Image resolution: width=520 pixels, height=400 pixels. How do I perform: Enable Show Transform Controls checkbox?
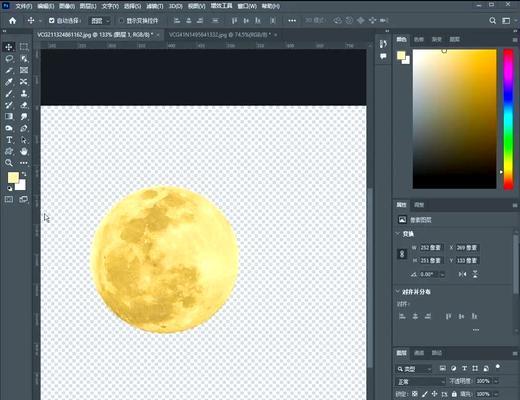pos(121,21)
